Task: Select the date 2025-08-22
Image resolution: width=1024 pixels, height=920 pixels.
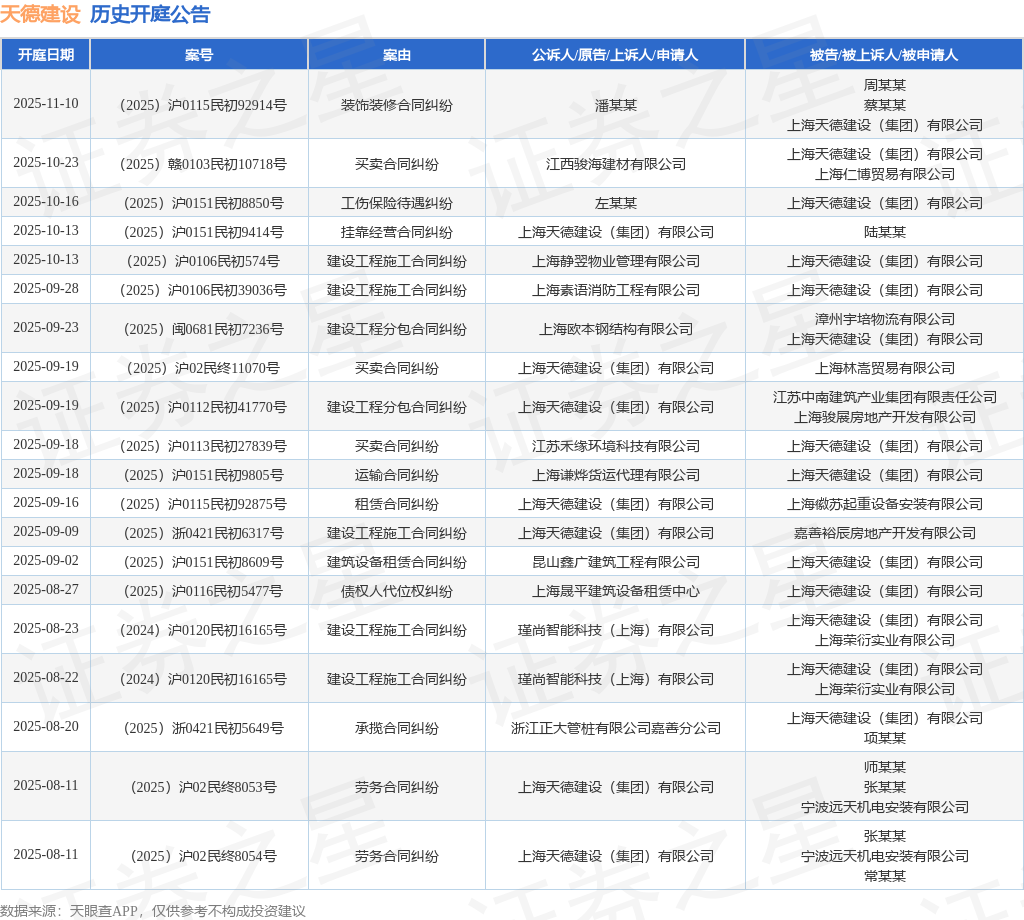Action: click(x=46, y=678)
